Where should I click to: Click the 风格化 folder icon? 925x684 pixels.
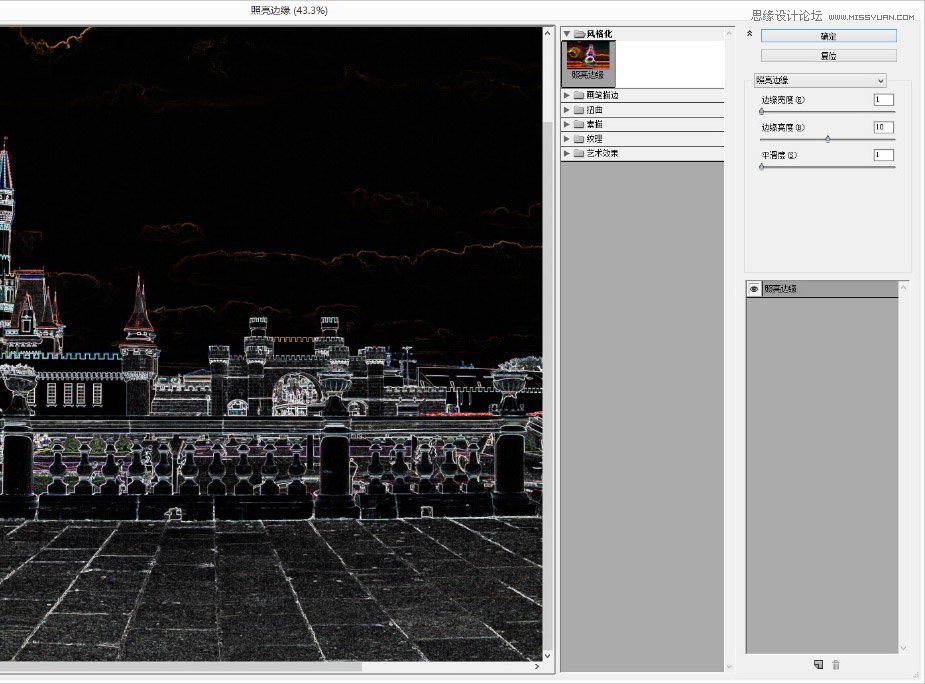(579, 34)
